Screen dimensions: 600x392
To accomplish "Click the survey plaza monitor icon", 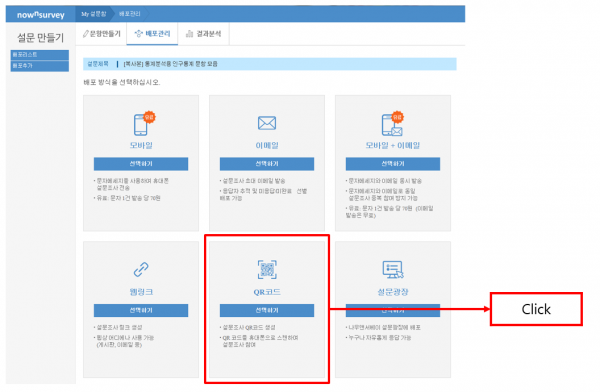I will point(393,270).
